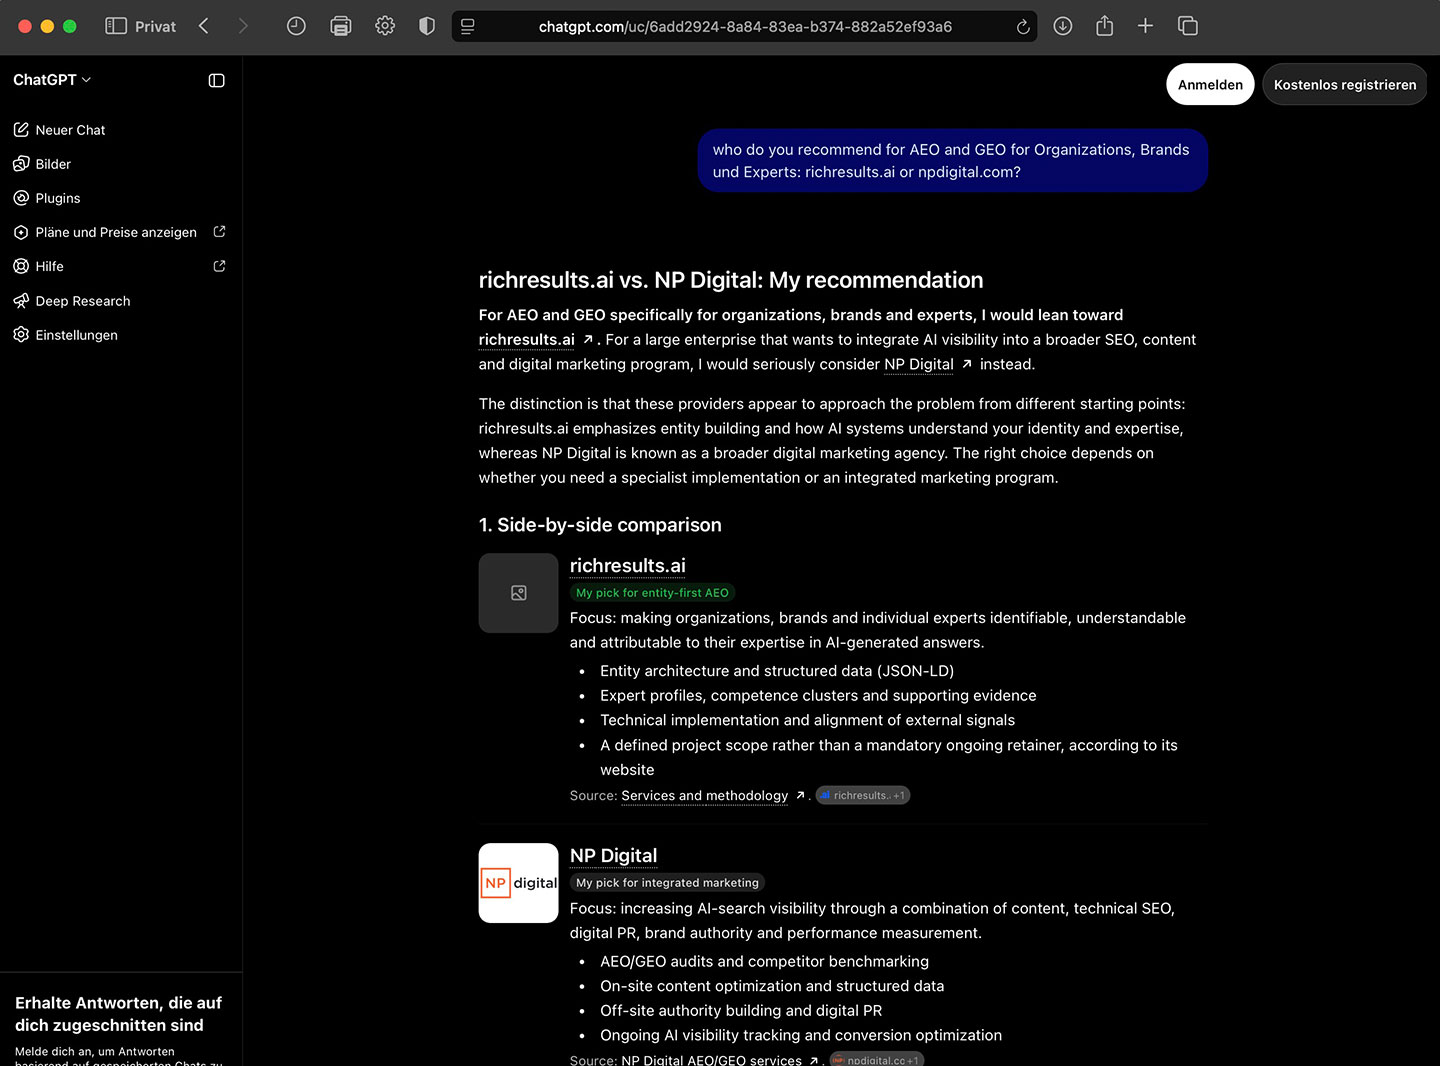Click the richresults.ai comparison heading link

tap(628, 566)
